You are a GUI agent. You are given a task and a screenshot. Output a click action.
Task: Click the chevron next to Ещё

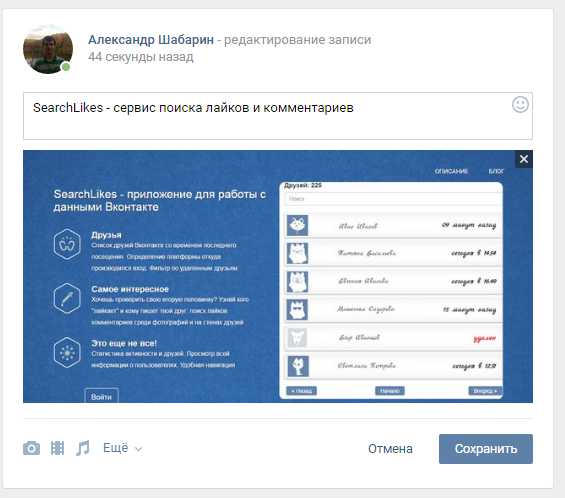click(x=138, y=449)
